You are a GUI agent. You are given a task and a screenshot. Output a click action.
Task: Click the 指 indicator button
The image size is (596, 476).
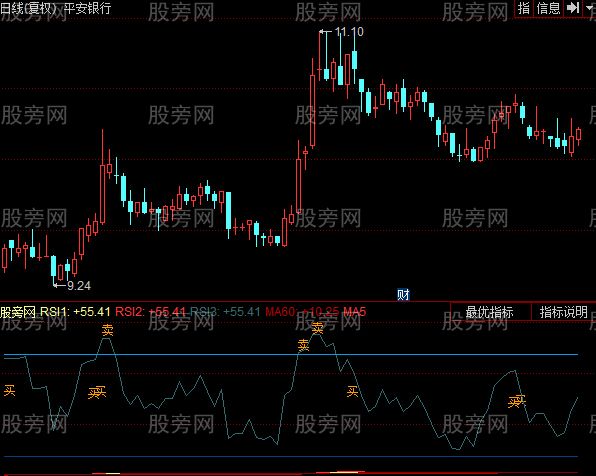[524, 8]
